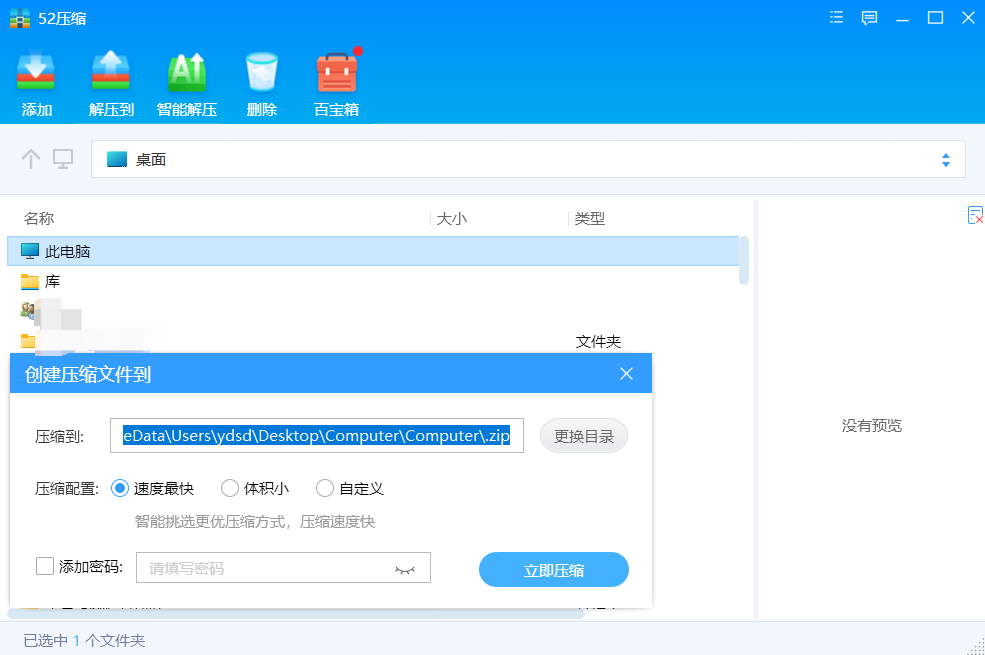The image size is (985, 655).
Task: Click inside the compression path input field
Action: [x=317, y=436]
